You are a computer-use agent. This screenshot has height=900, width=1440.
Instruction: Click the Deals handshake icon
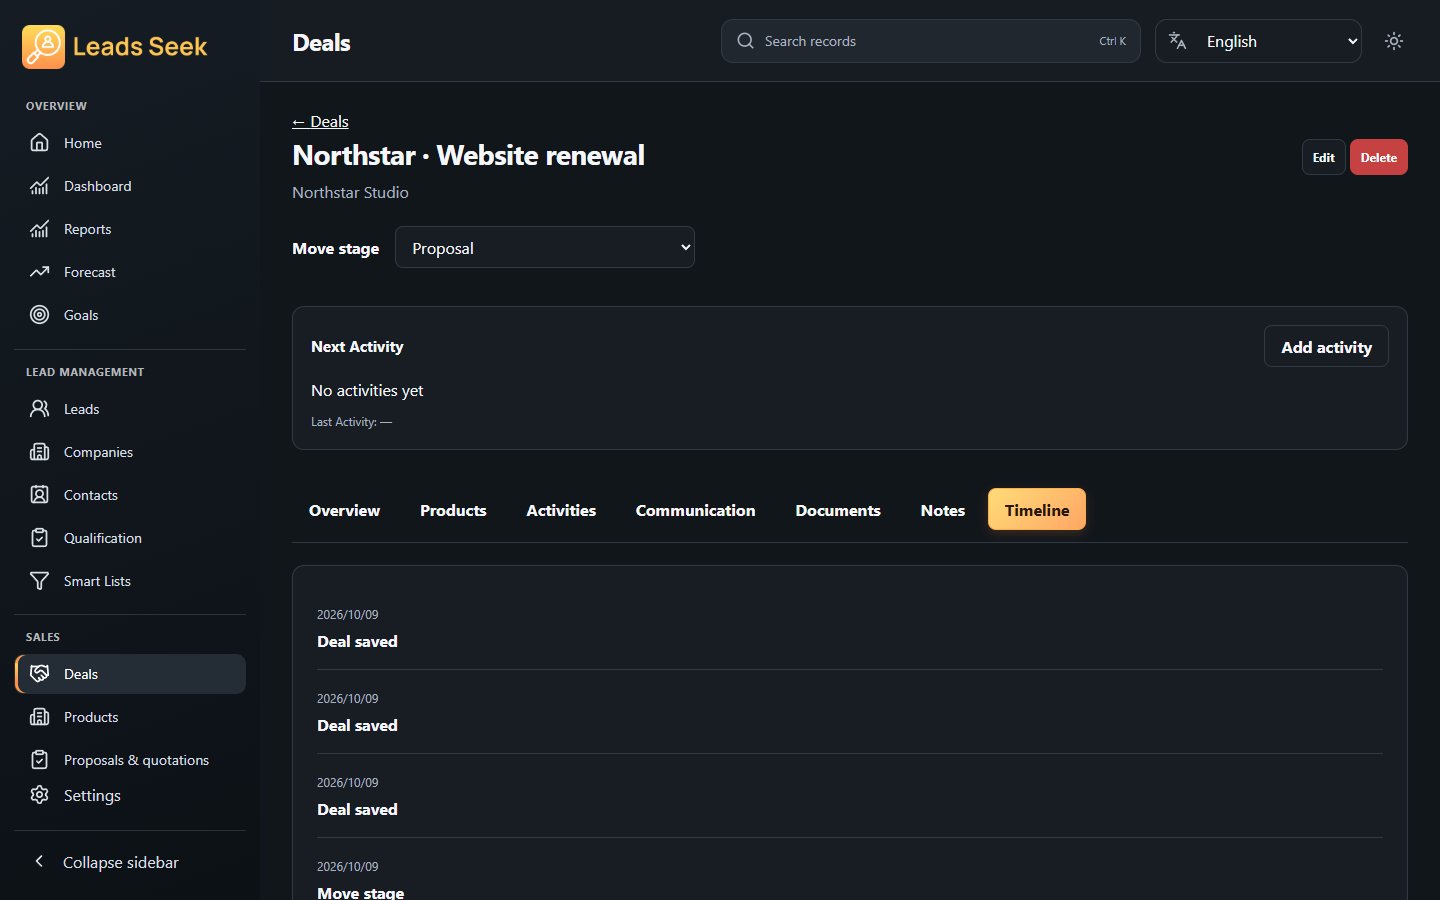click(x=39, y=674)
